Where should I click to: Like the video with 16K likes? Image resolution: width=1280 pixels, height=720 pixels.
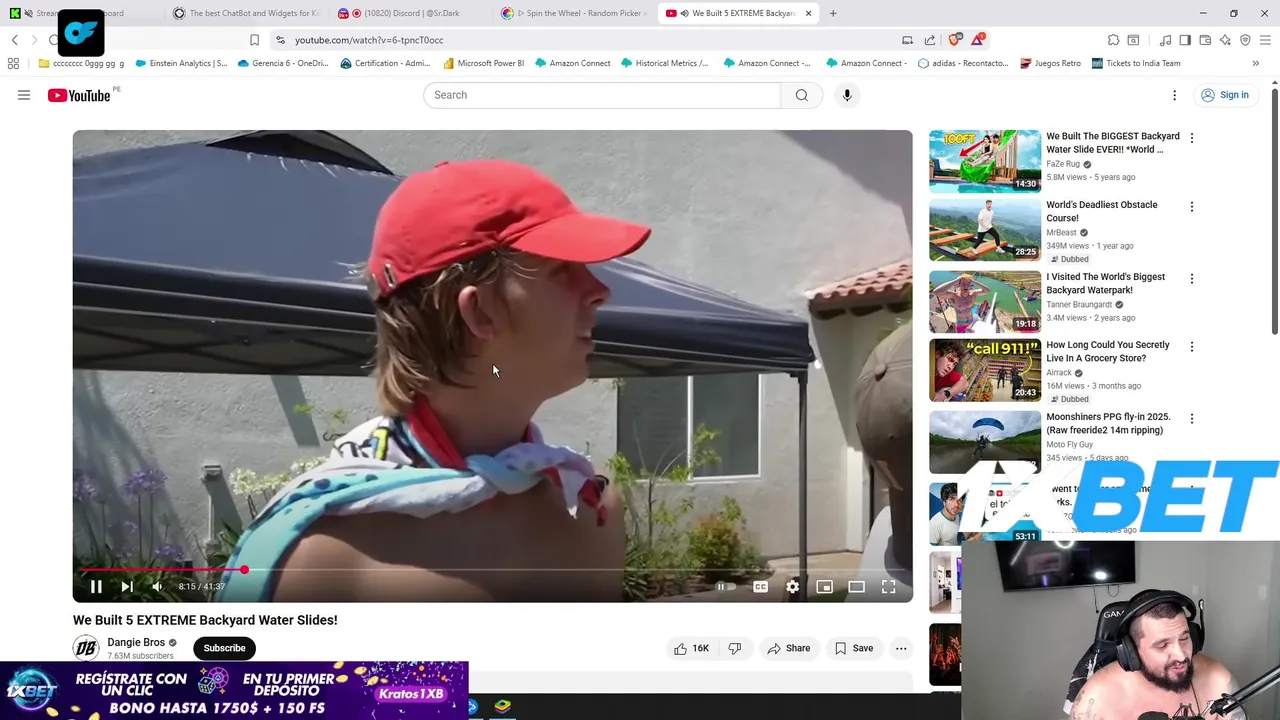(x=692, y=648)
